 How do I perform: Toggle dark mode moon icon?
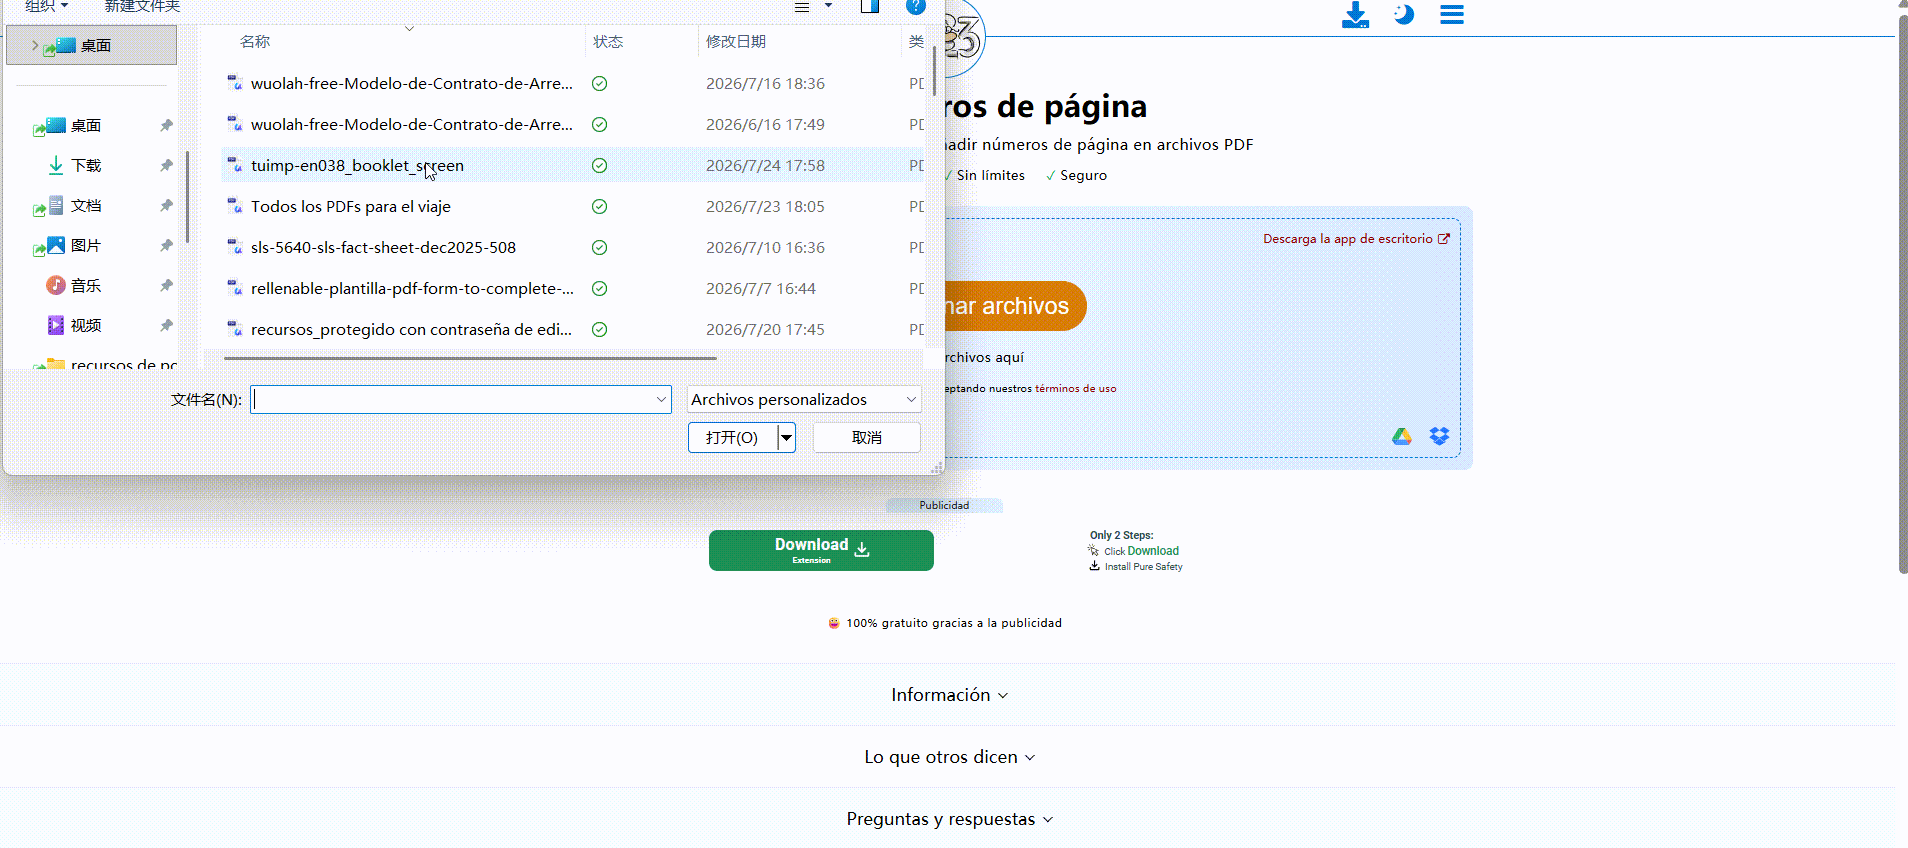1404,15
